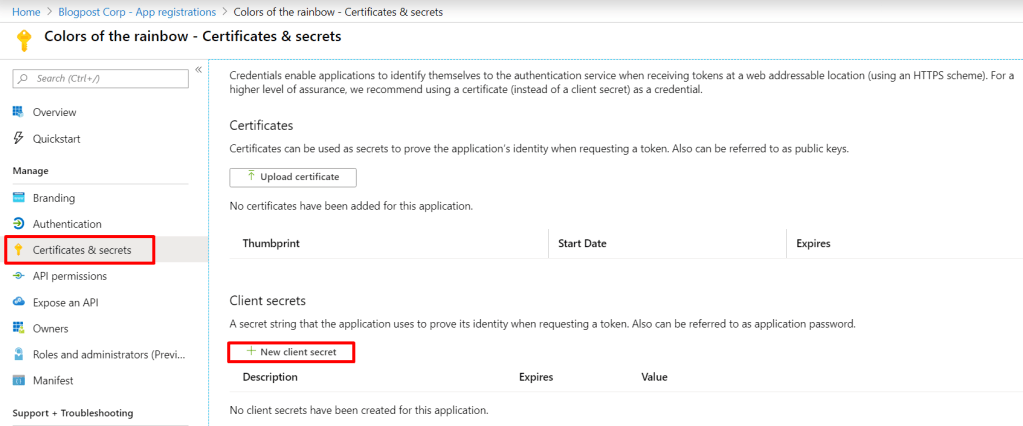Go to Home breadcrumb link
The width and height of the screenshot is (1023, 426).
(26, 12)
